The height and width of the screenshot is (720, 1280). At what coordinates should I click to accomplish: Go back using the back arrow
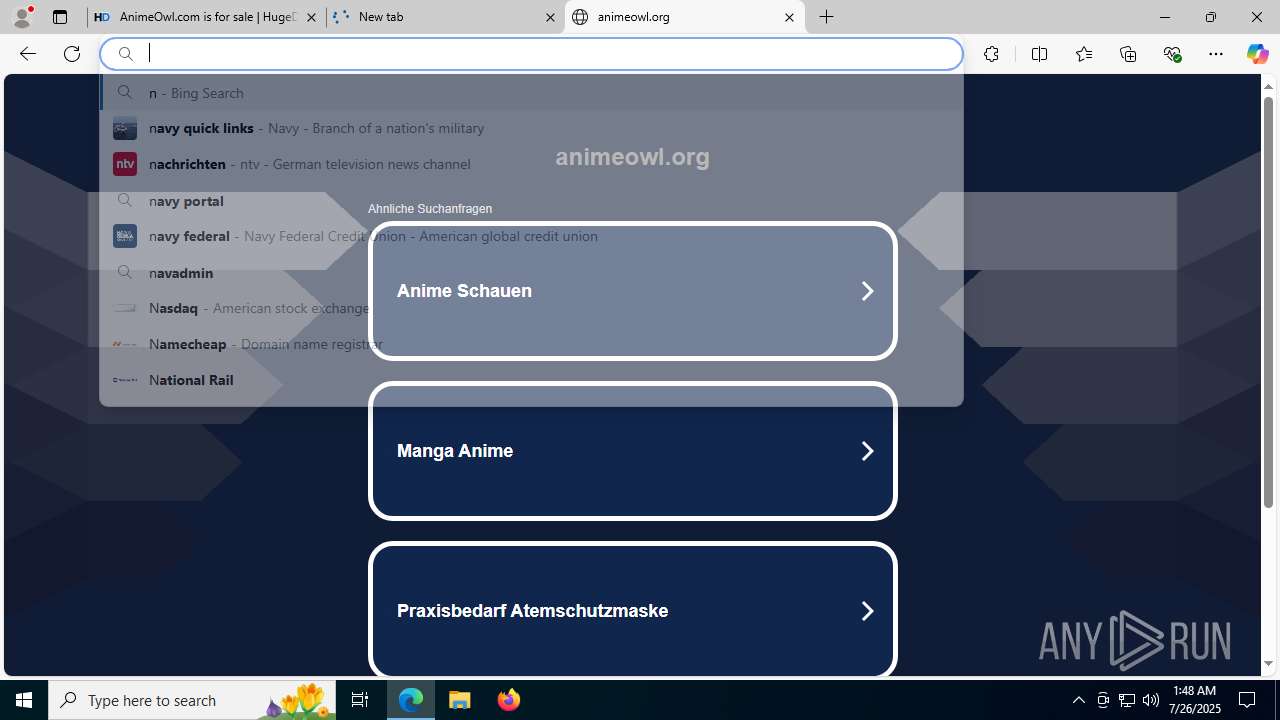(28, 54)
